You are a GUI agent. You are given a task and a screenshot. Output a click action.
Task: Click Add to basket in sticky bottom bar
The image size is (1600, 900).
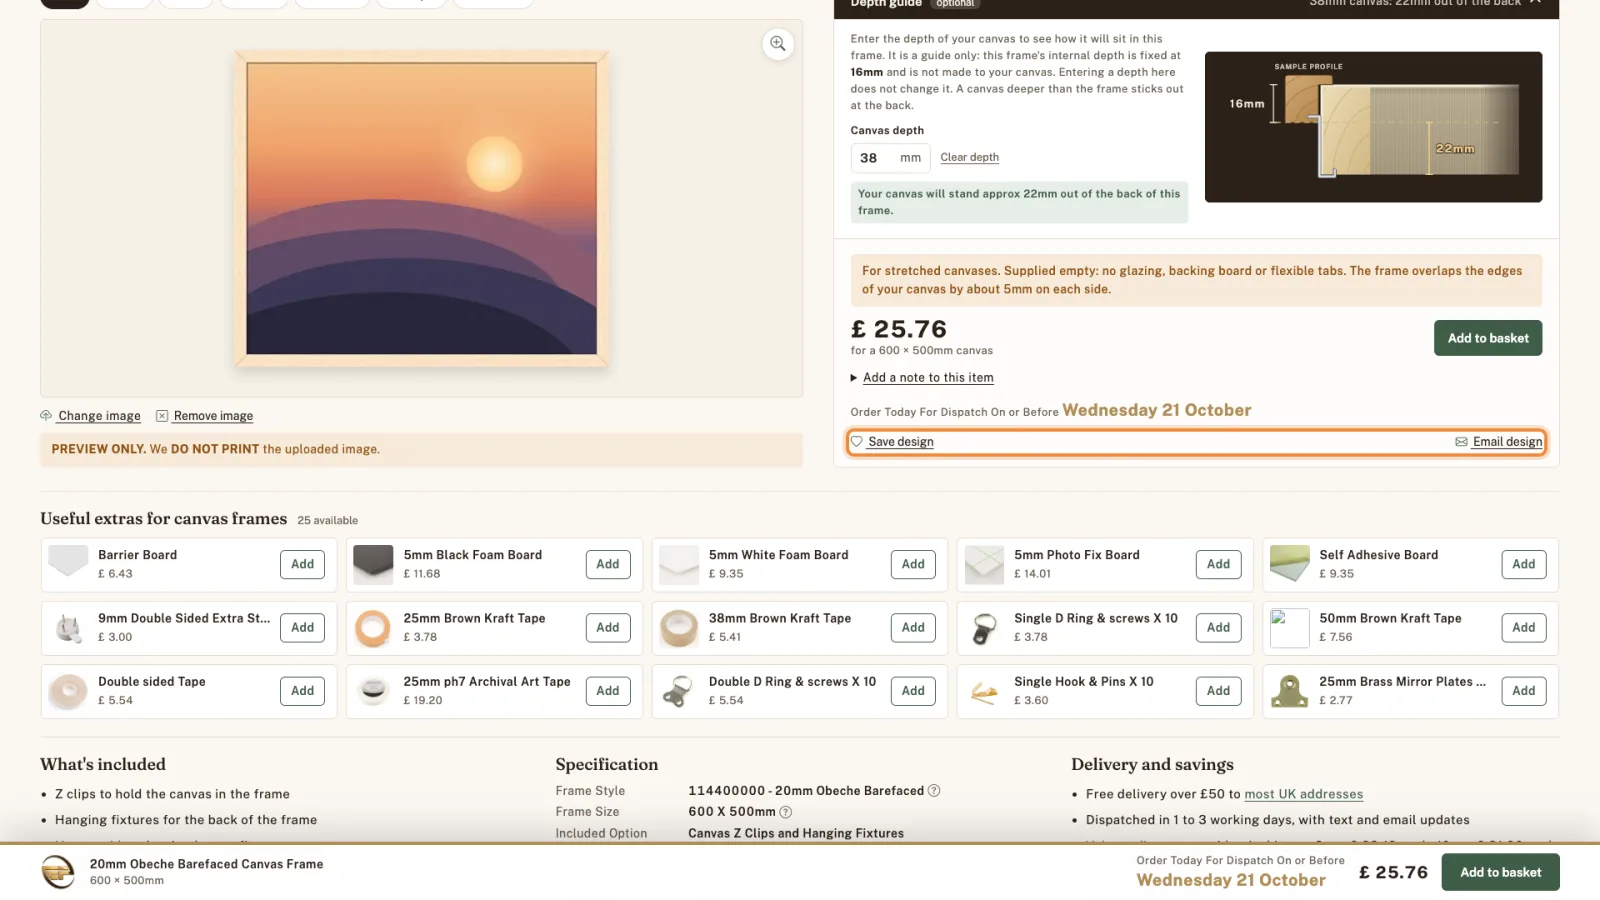[x=1500, y=872]
